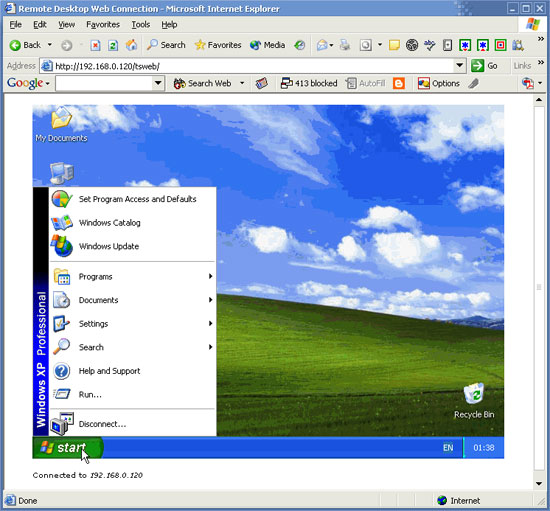The height and width of the screenshot is (511, 550).
Task: Launch Windows Update from Start menu
Action: point(133,246)
